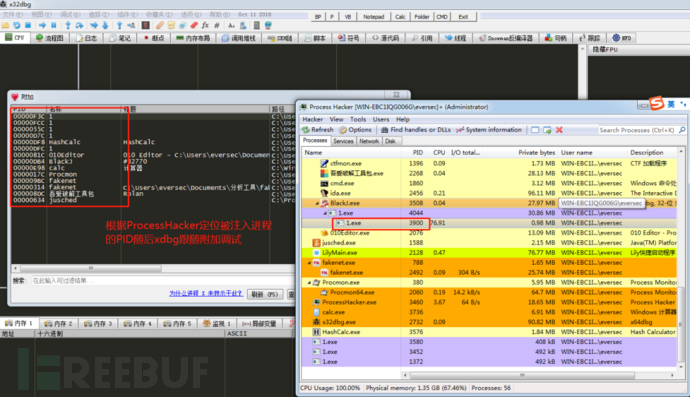The image size is (690, 397).
Task: Click the Az font icon in x32dbg toolbar
Action: [231, 26]
